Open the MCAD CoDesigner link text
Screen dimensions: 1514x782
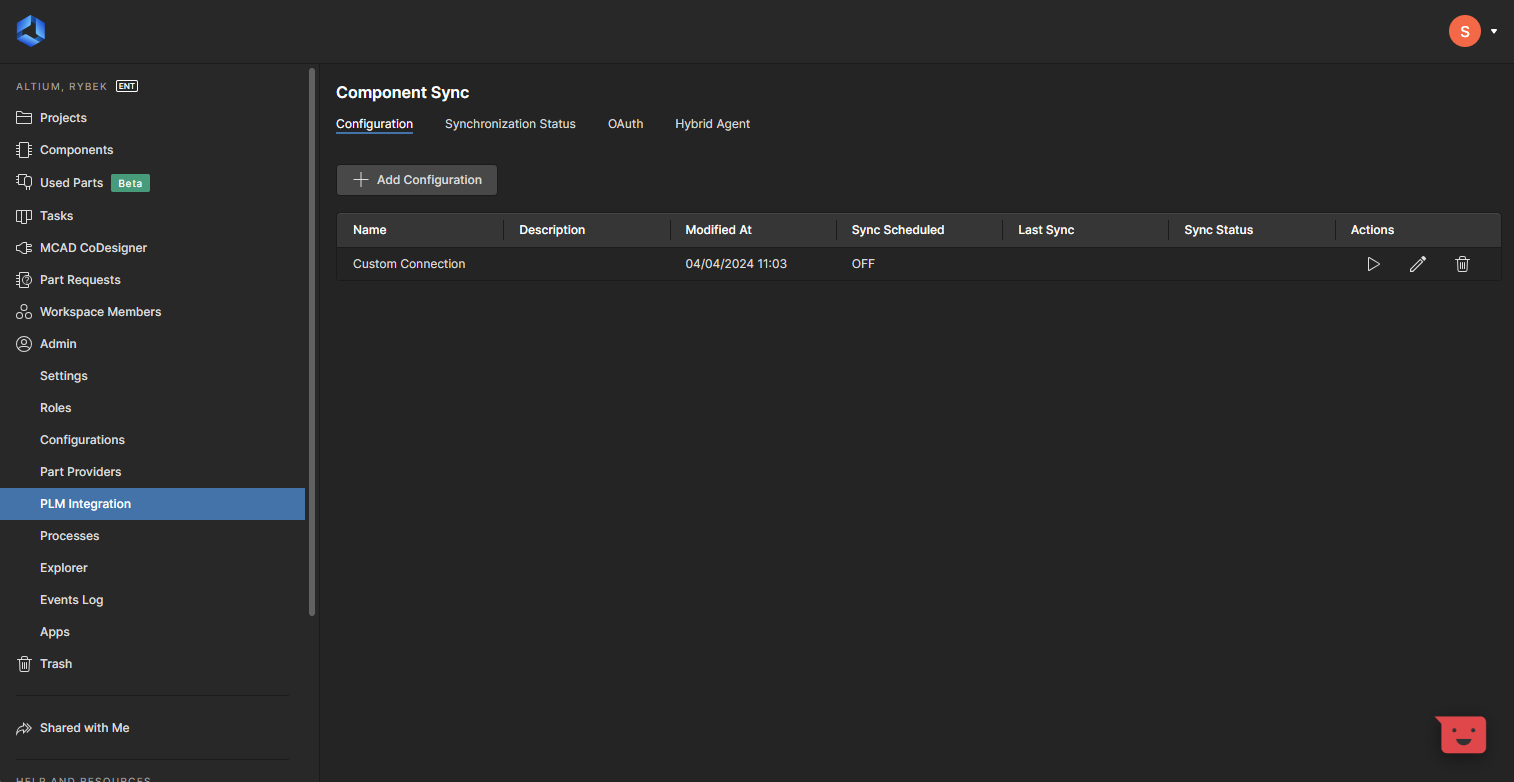click(x=94, y=248)
